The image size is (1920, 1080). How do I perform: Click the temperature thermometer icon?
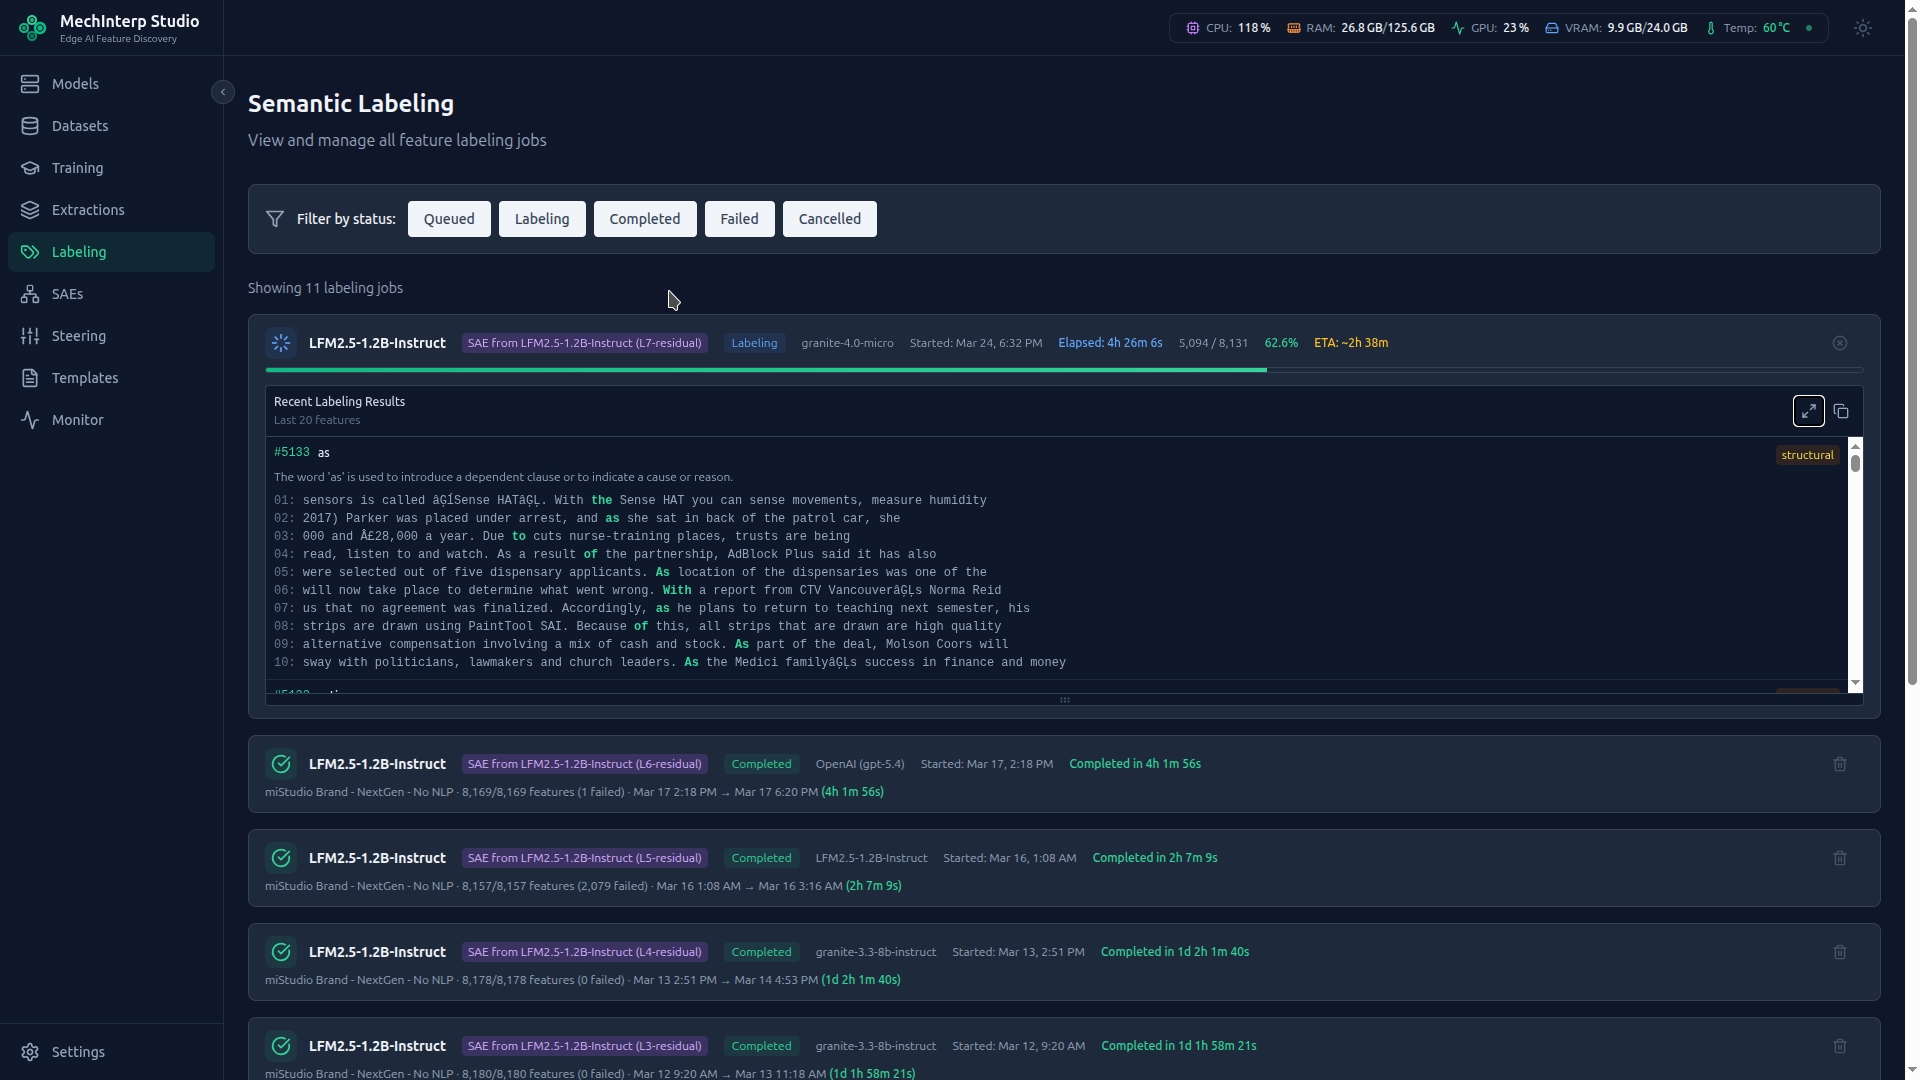(x=1711, y=28)
